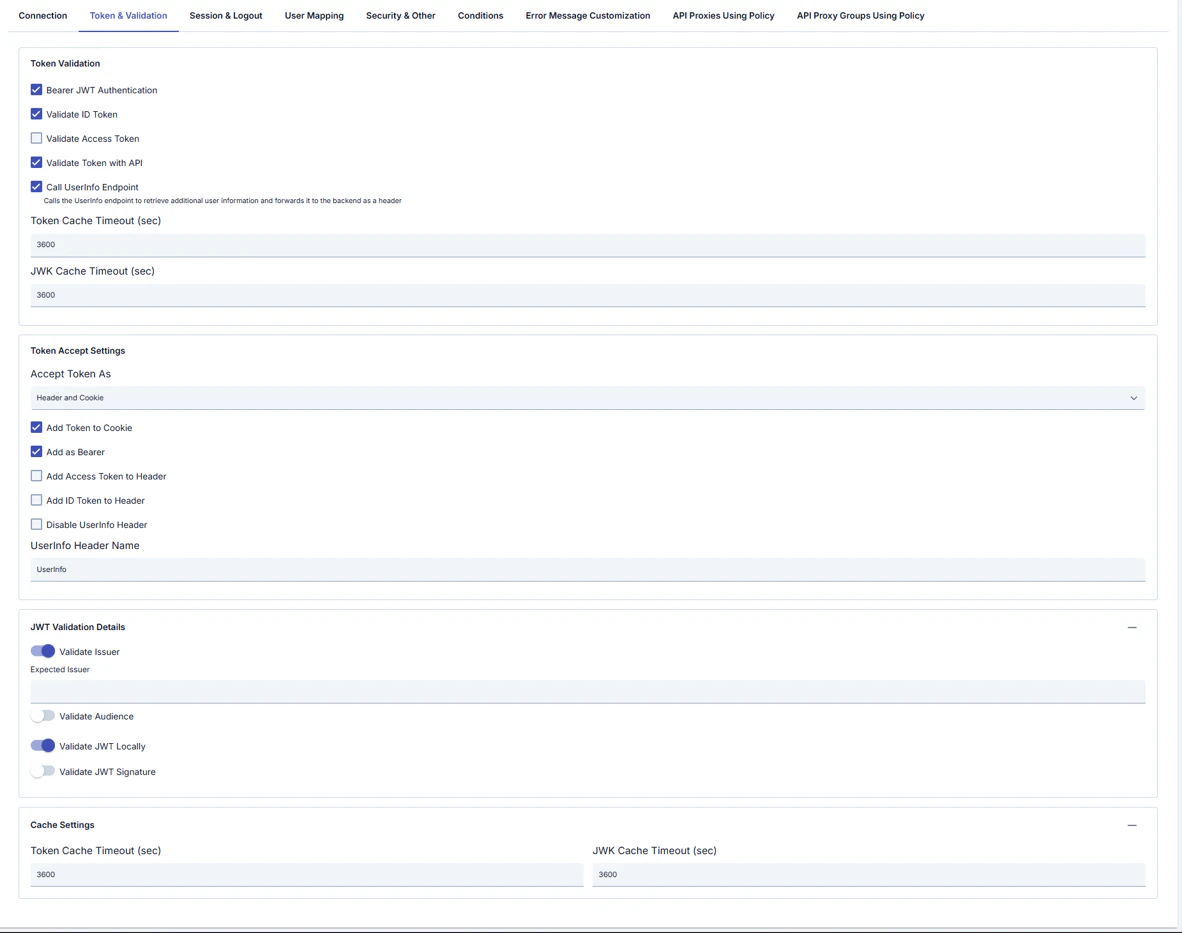Uncheck Validate Token with API
Screen dimensions: 1182x933
click(x=36, y=162)
